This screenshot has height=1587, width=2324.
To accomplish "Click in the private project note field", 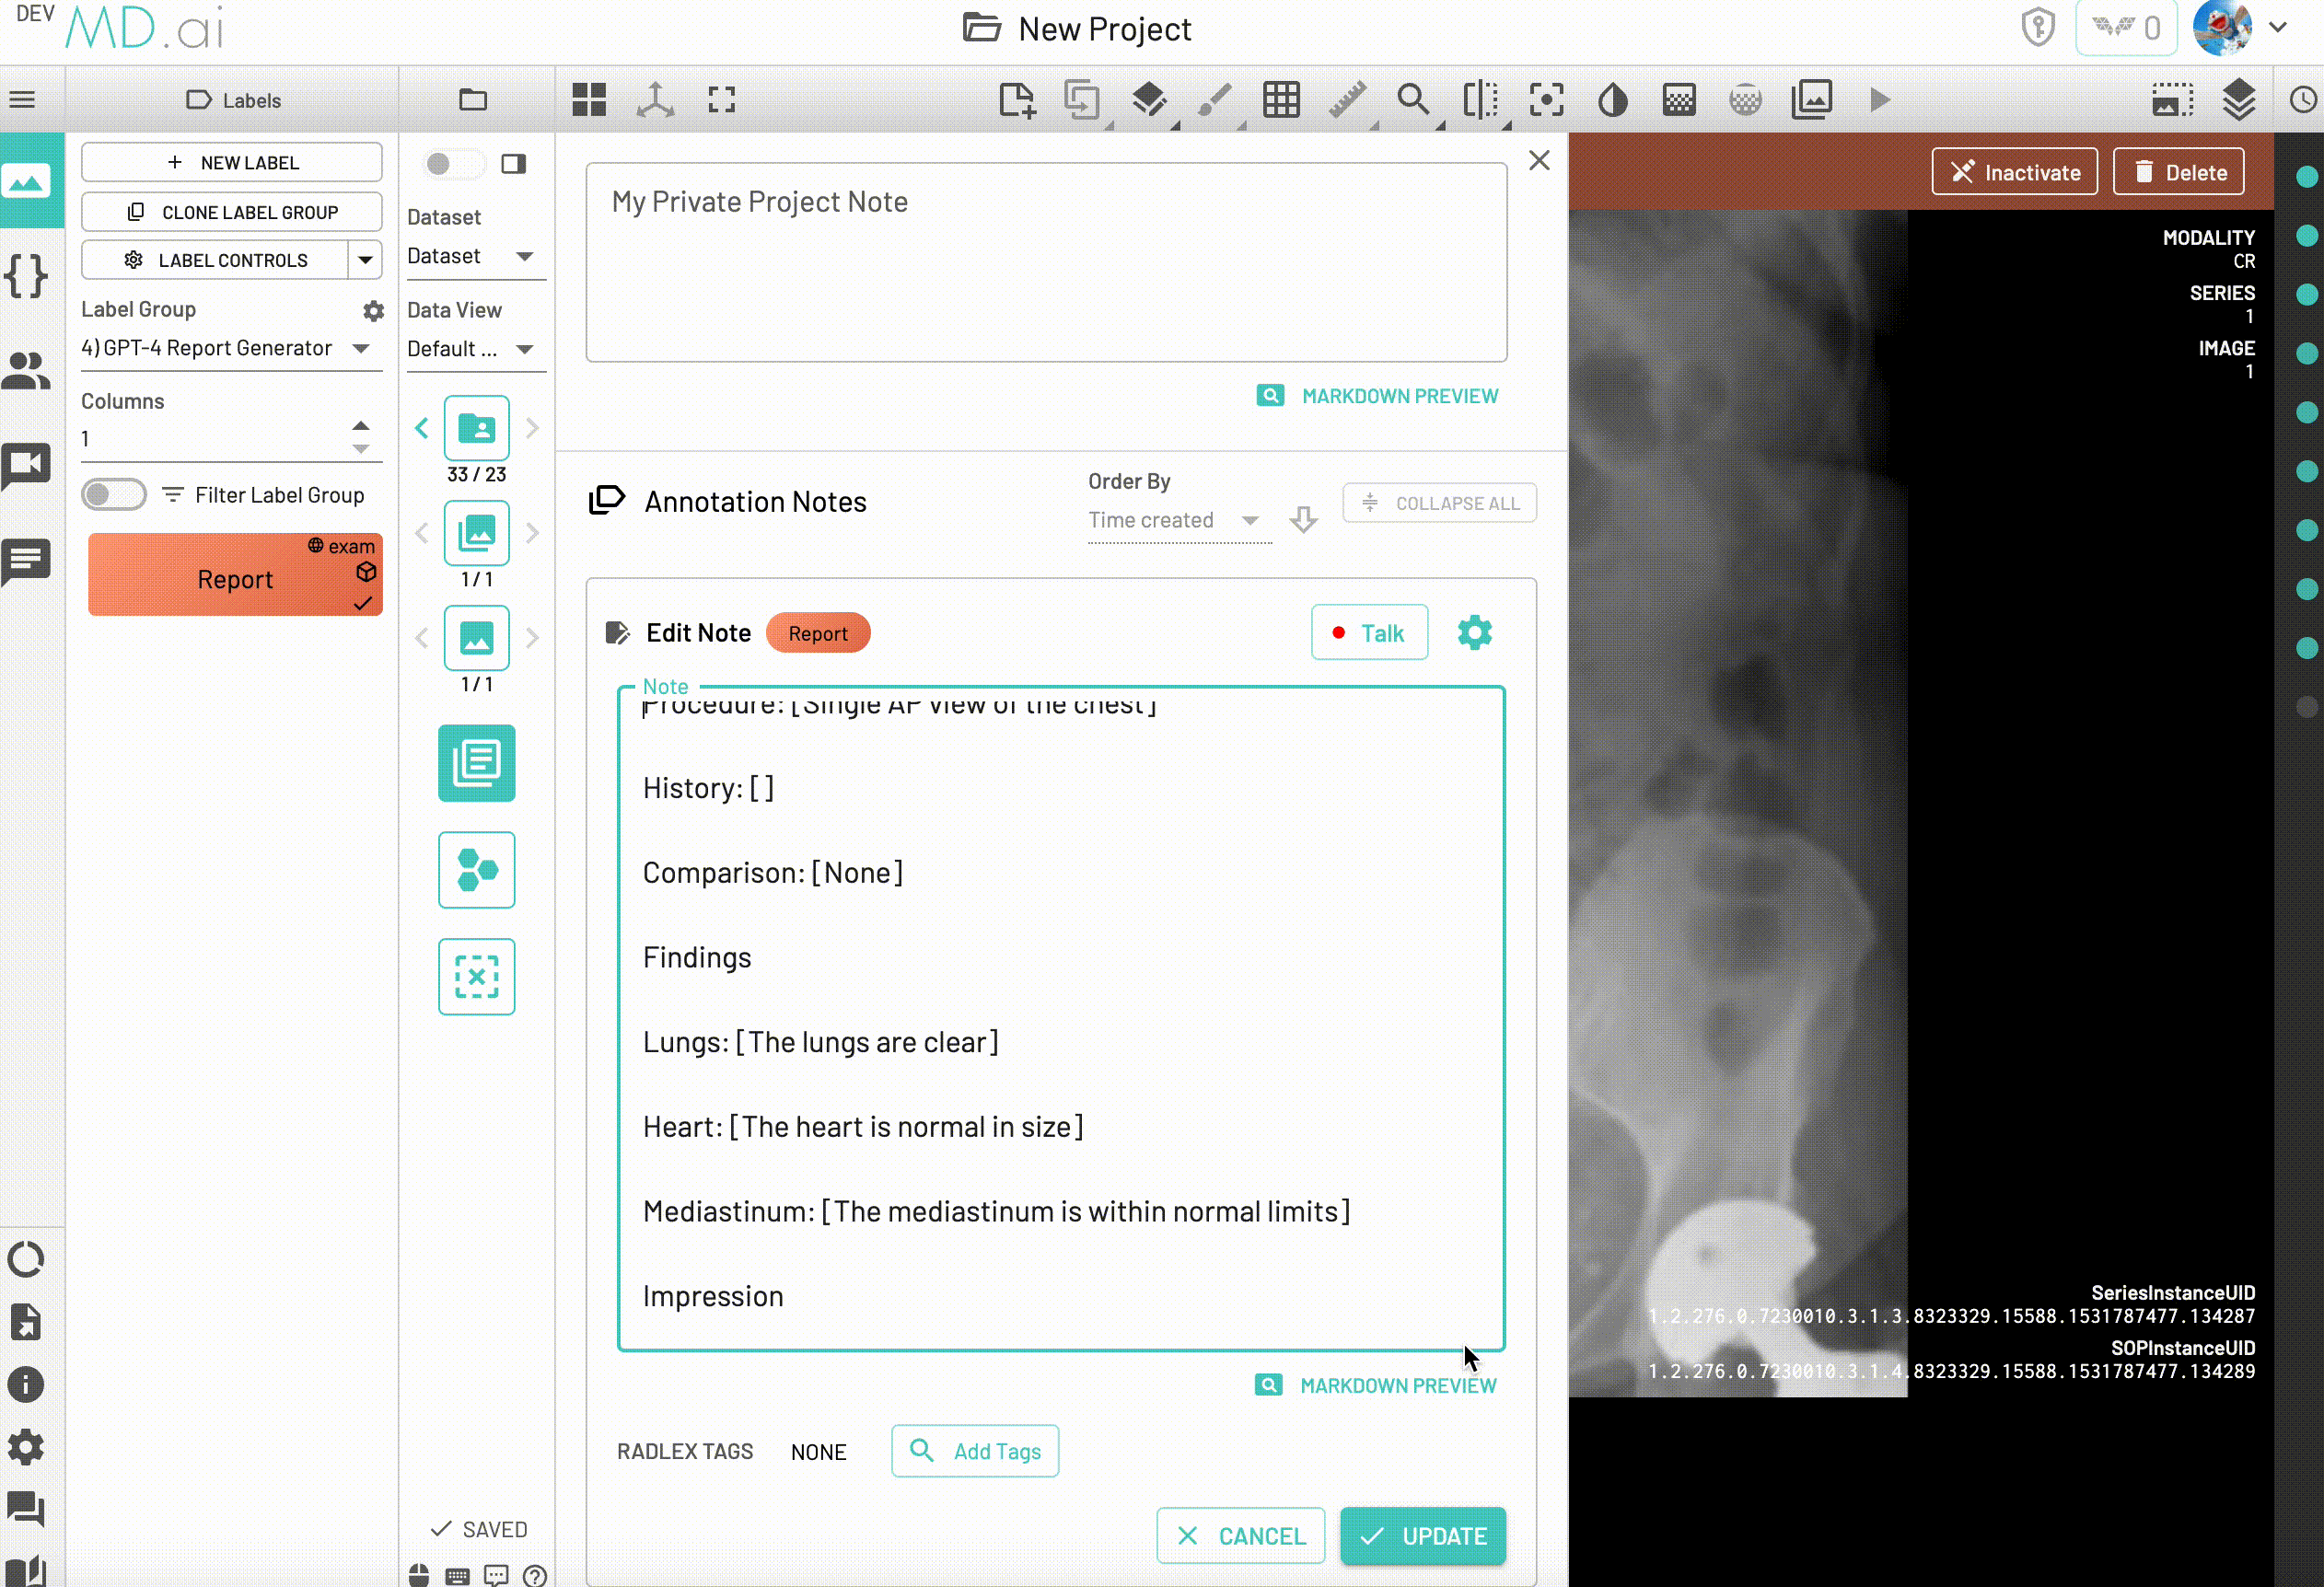I will [x=1046, y=263].
